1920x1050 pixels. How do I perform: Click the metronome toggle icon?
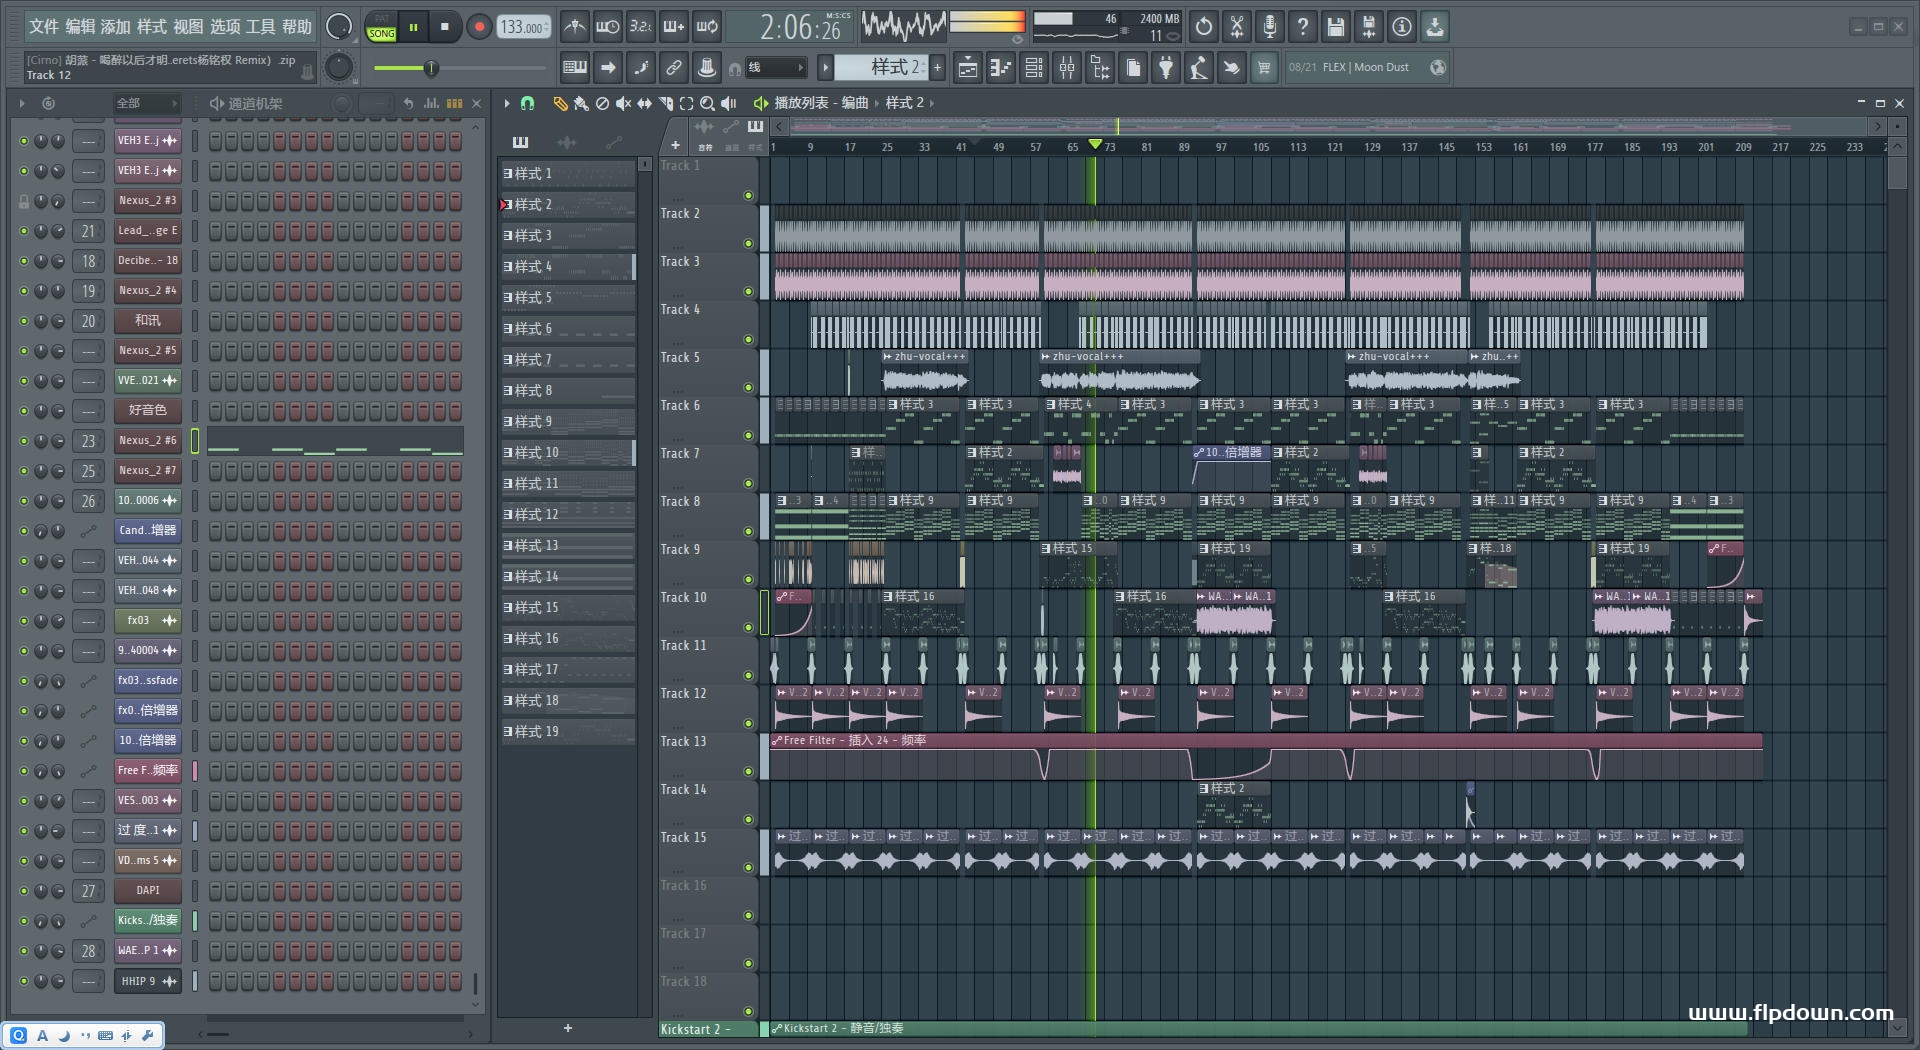[x=574, y=27]
